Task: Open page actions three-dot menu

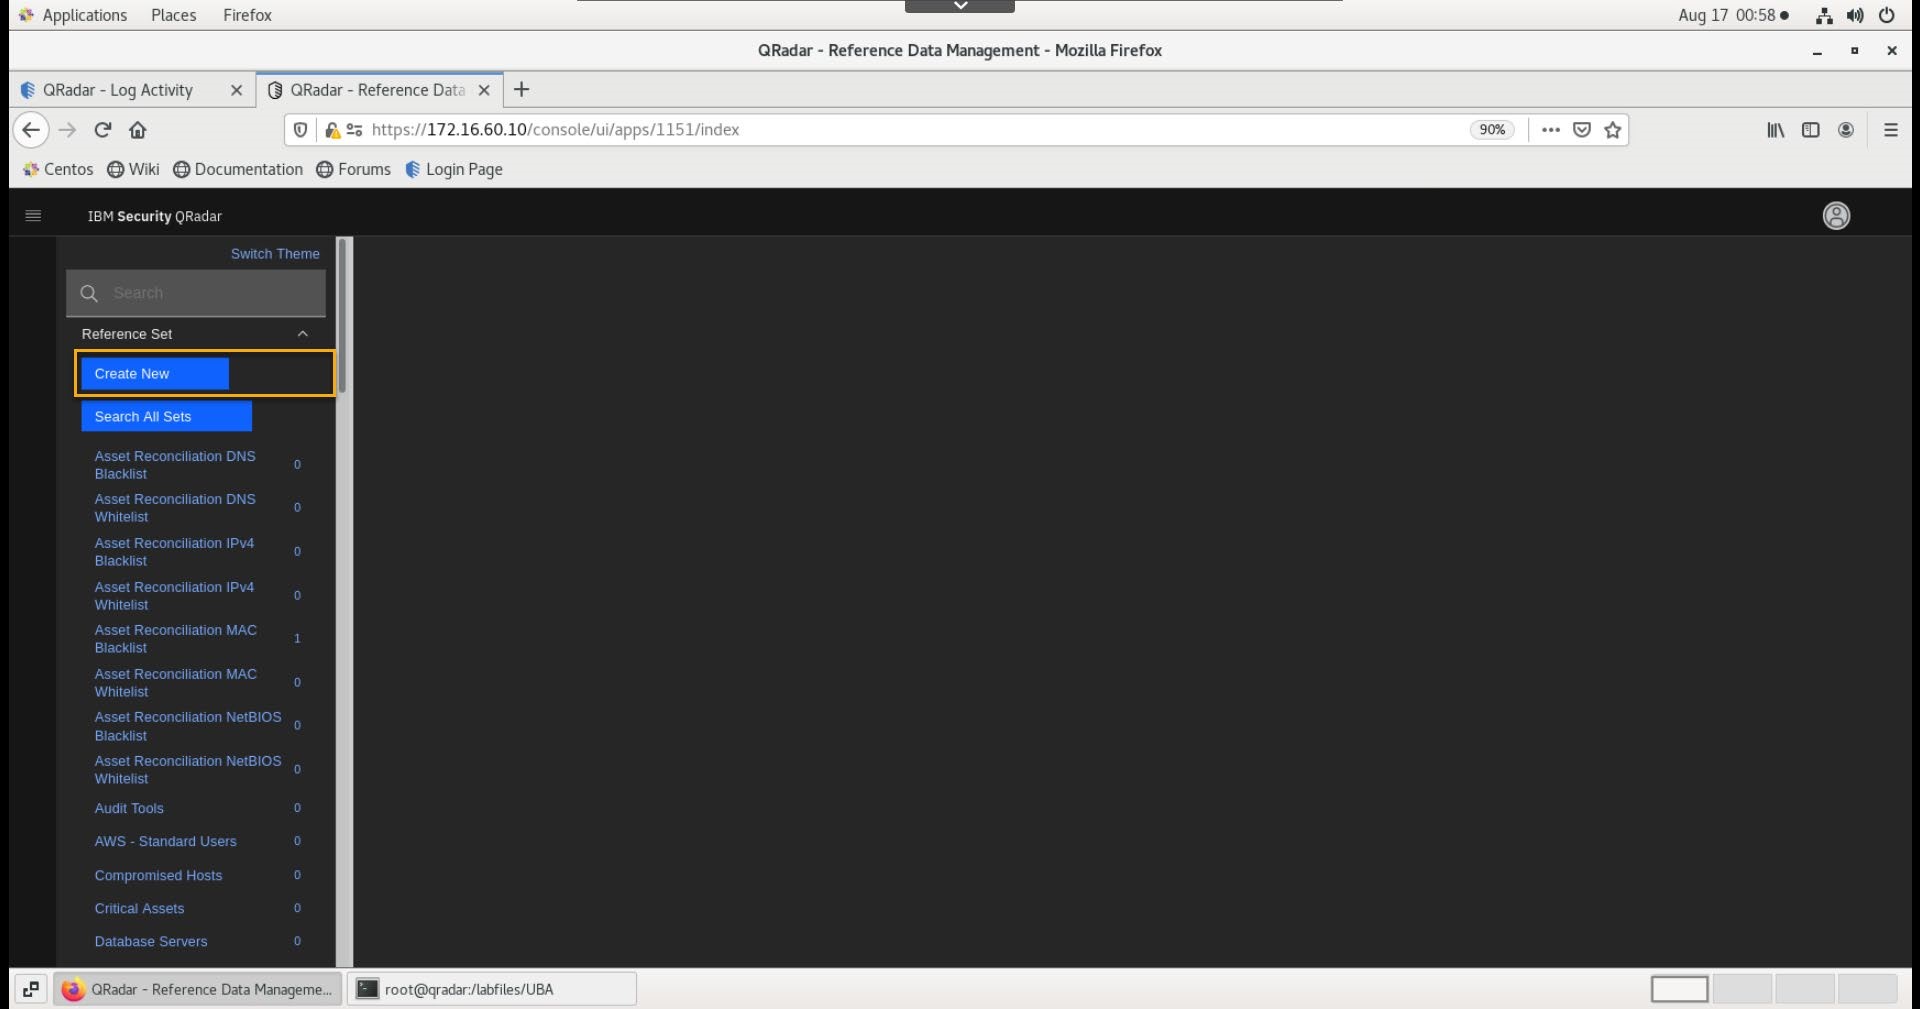Action: tap(1550, 130)
